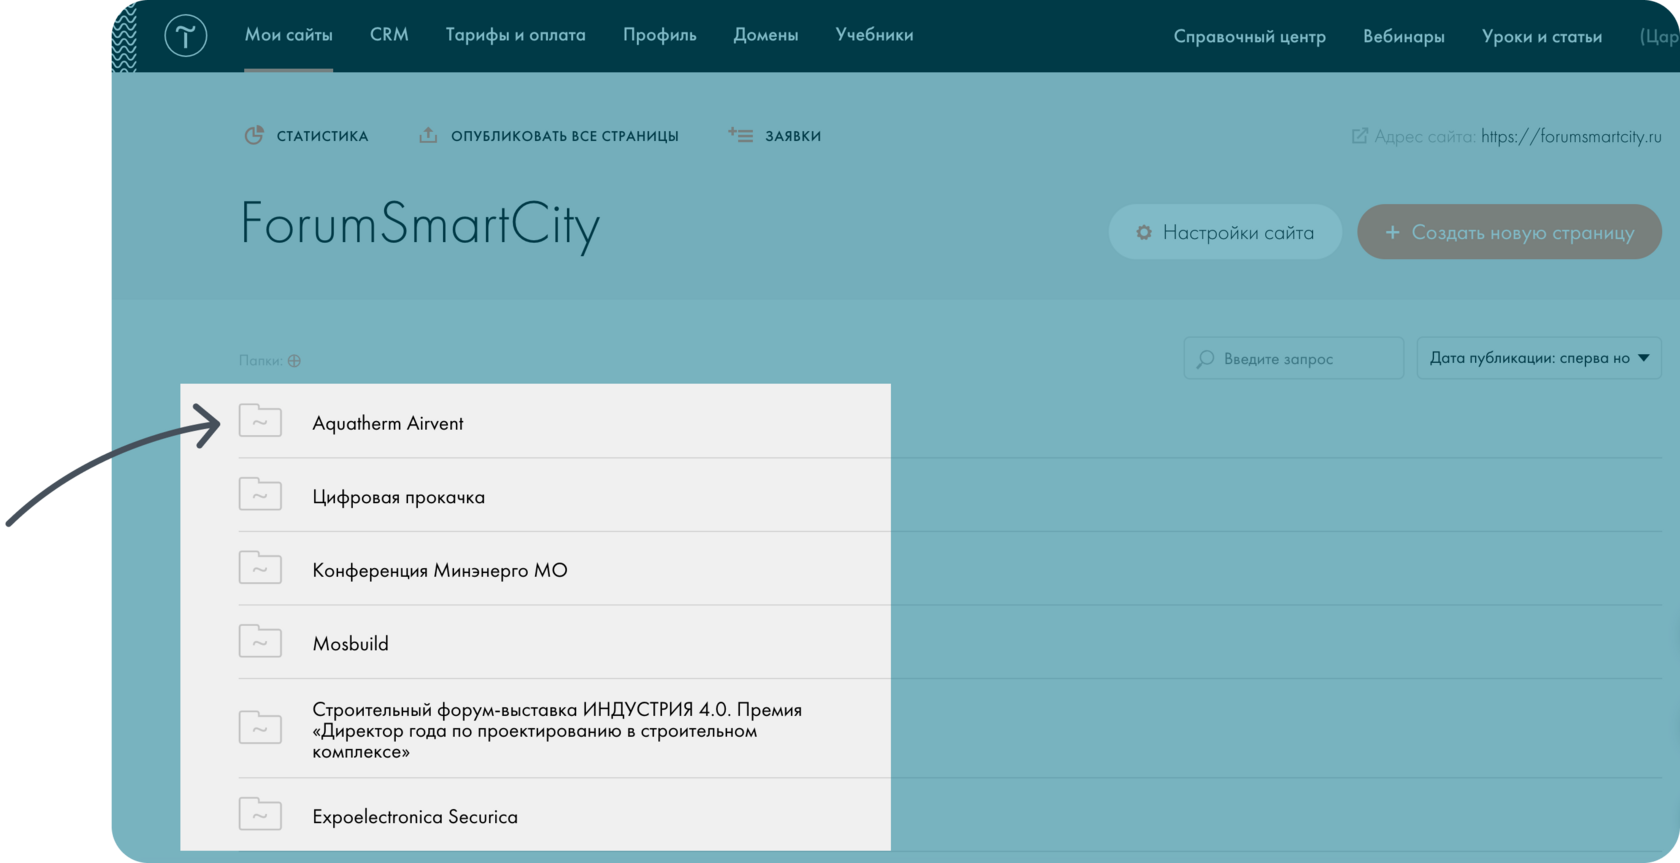Go to Тарифы и оплата
The image size is (1680, 863).
pyautogui.click(x=516, y=35)
